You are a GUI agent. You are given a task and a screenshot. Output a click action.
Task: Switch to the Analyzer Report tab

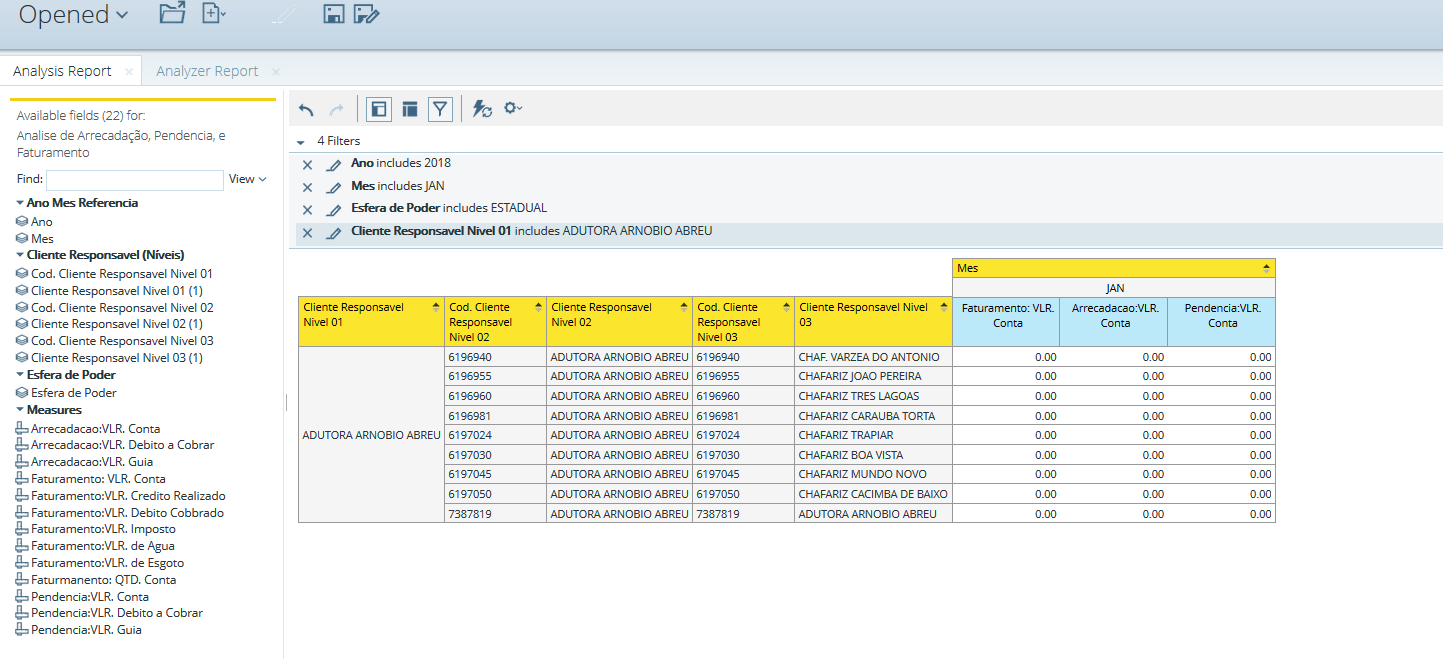coord(207,71)
